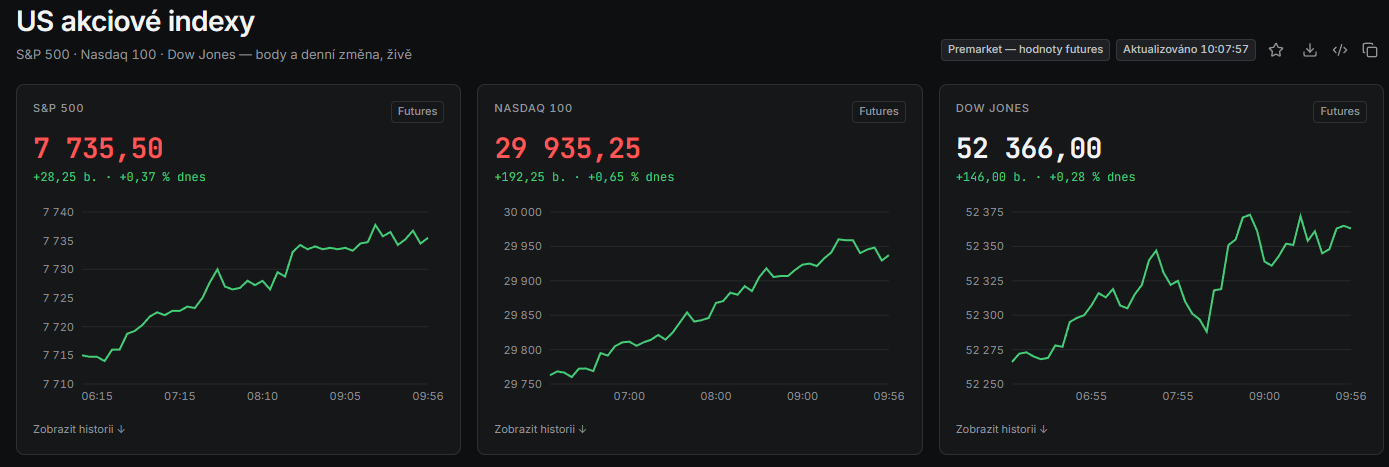This screenshot has width=1389, height=467.
Task: Click the Aktualizováno 10:07:57 timestamp badge
Action: tap(1186, 49)
